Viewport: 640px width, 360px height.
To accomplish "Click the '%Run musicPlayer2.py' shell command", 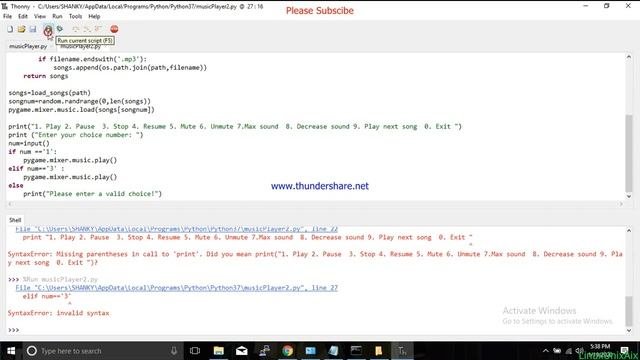I will click(x=60, y=280).
